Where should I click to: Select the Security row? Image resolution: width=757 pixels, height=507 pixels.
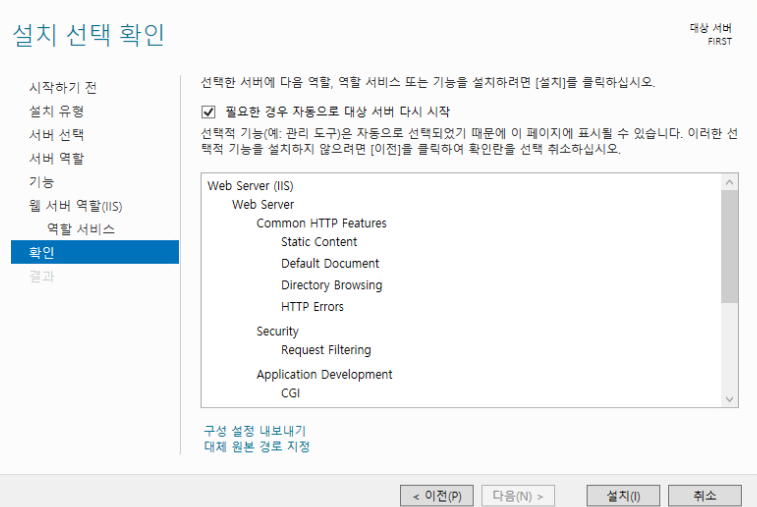278,331
